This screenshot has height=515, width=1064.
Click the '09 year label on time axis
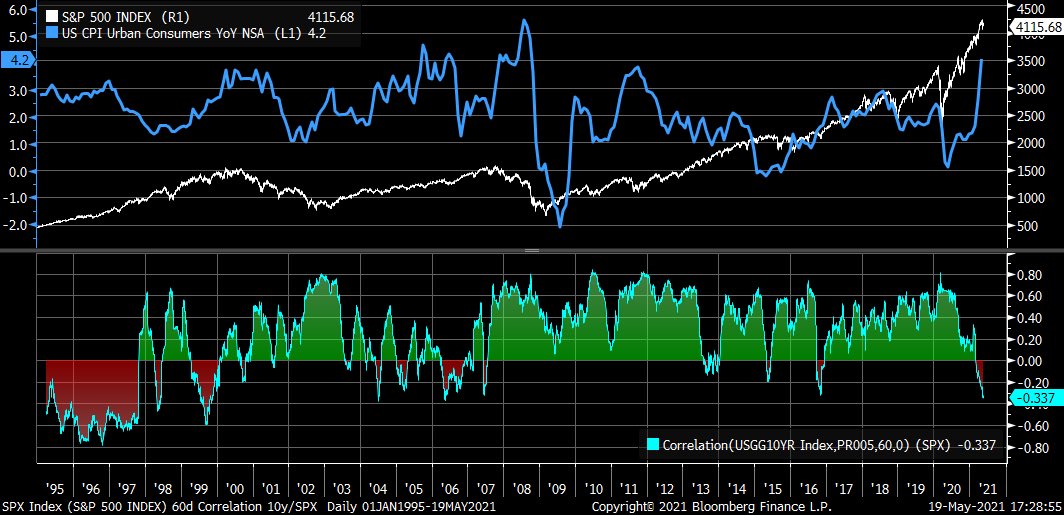pyautogui.click(x=558, y=489)
